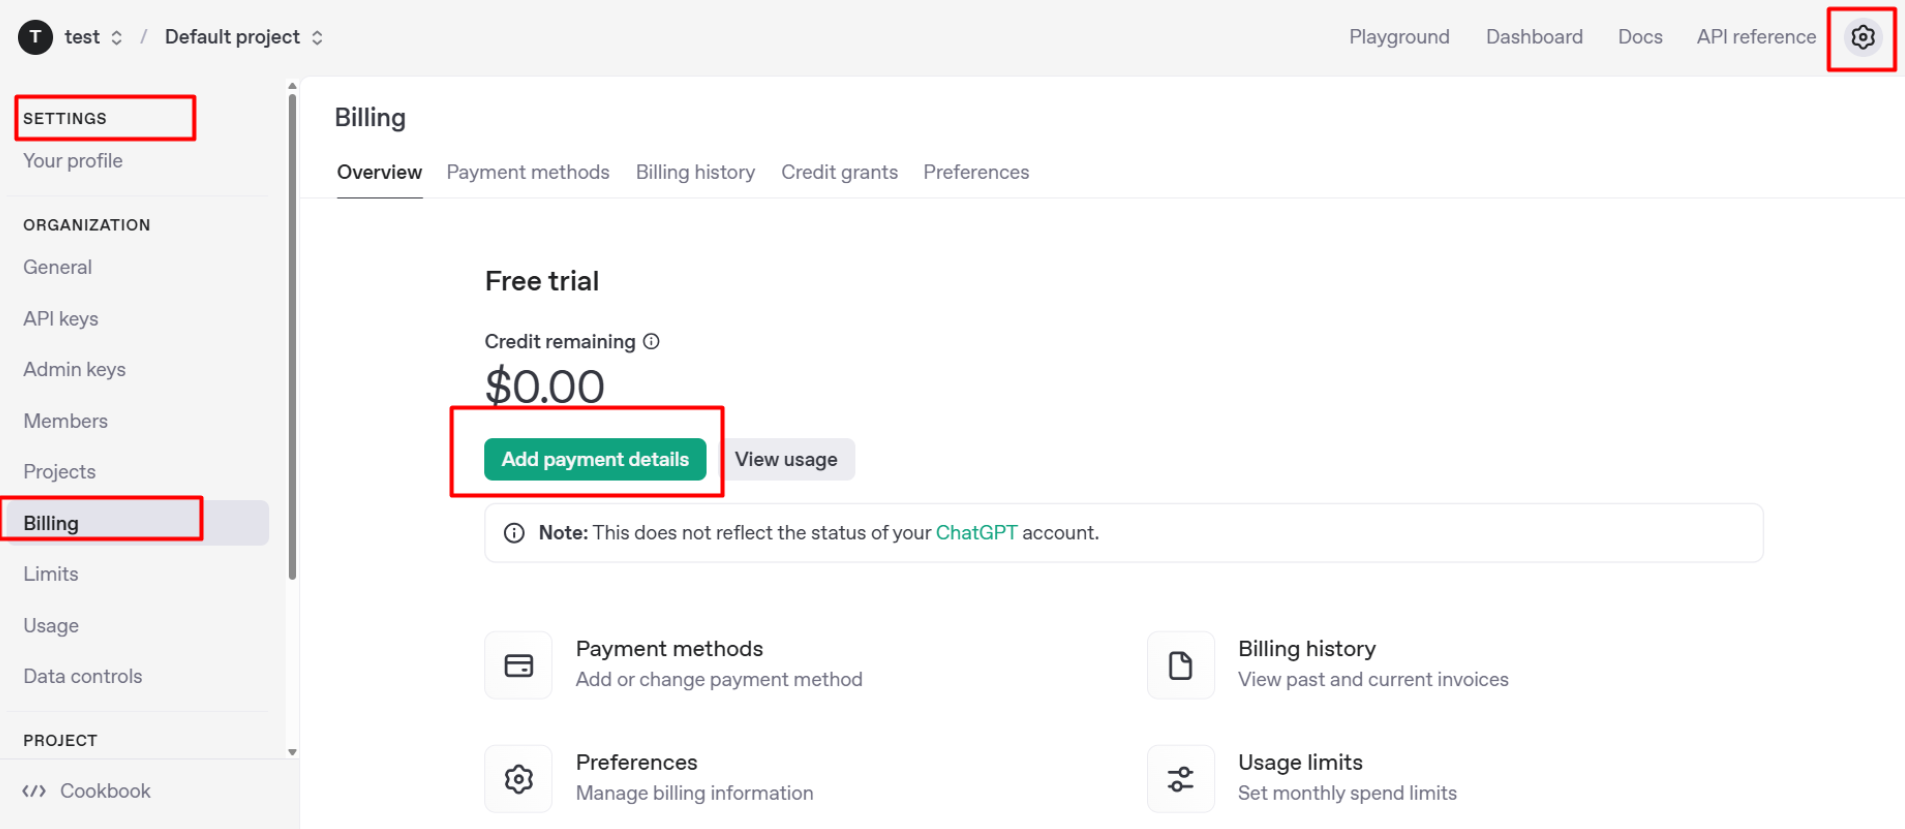Click the Usage limits sliders icon
The image size is (1905, 829).
click(x=1180, y=779)
